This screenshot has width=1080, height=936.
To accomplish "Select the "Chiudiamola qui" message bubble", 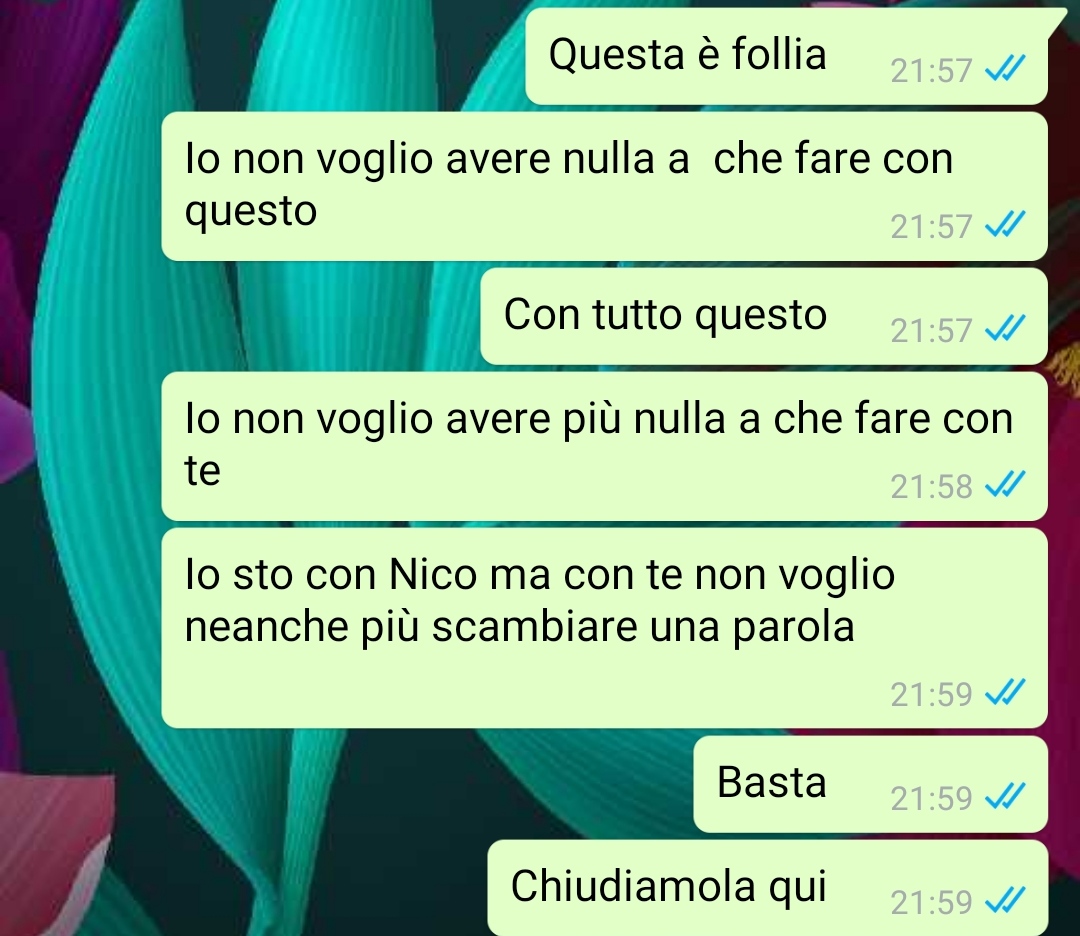I will [x=768, y=888].
